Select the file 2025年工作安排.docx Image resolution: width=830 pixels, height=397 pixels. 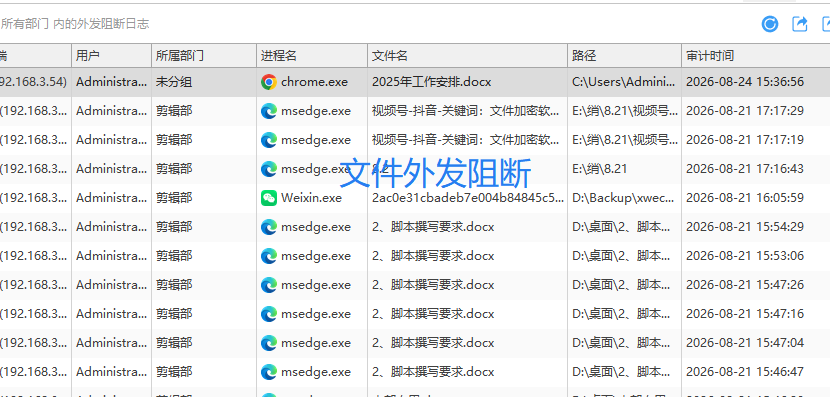[431, 82]
